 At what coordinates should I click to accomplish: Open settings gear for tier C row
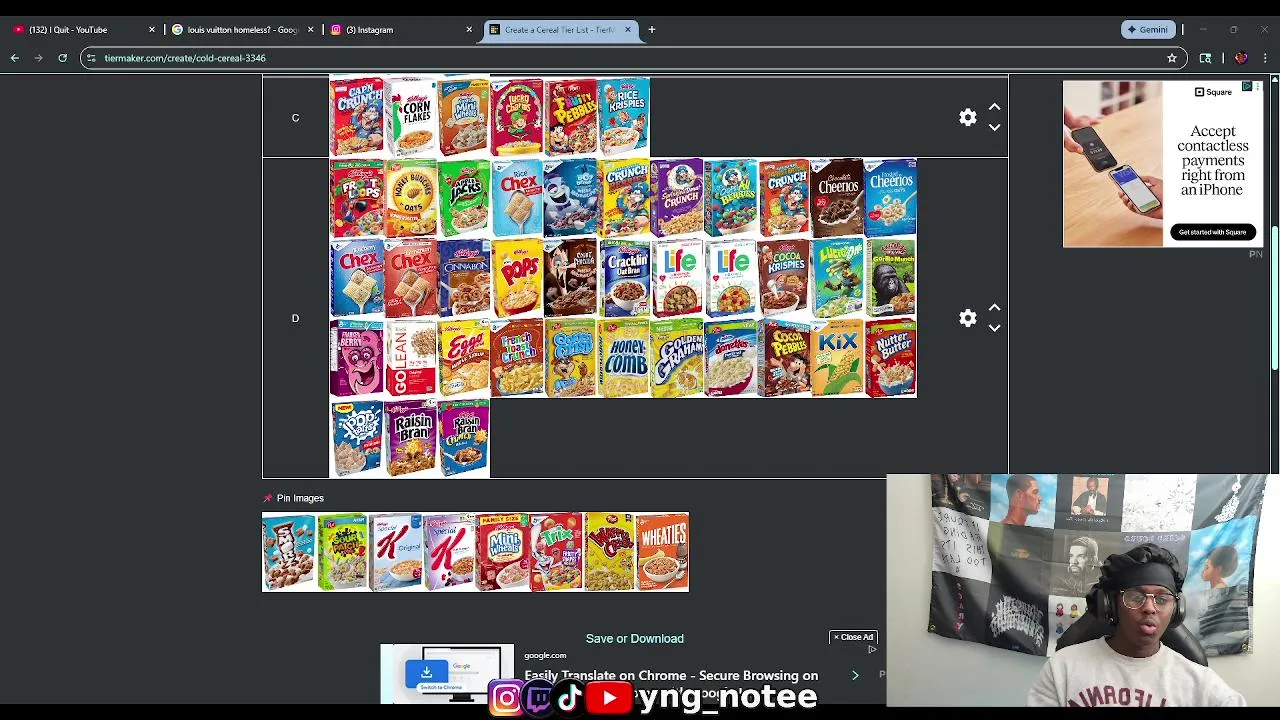[967, 118]
